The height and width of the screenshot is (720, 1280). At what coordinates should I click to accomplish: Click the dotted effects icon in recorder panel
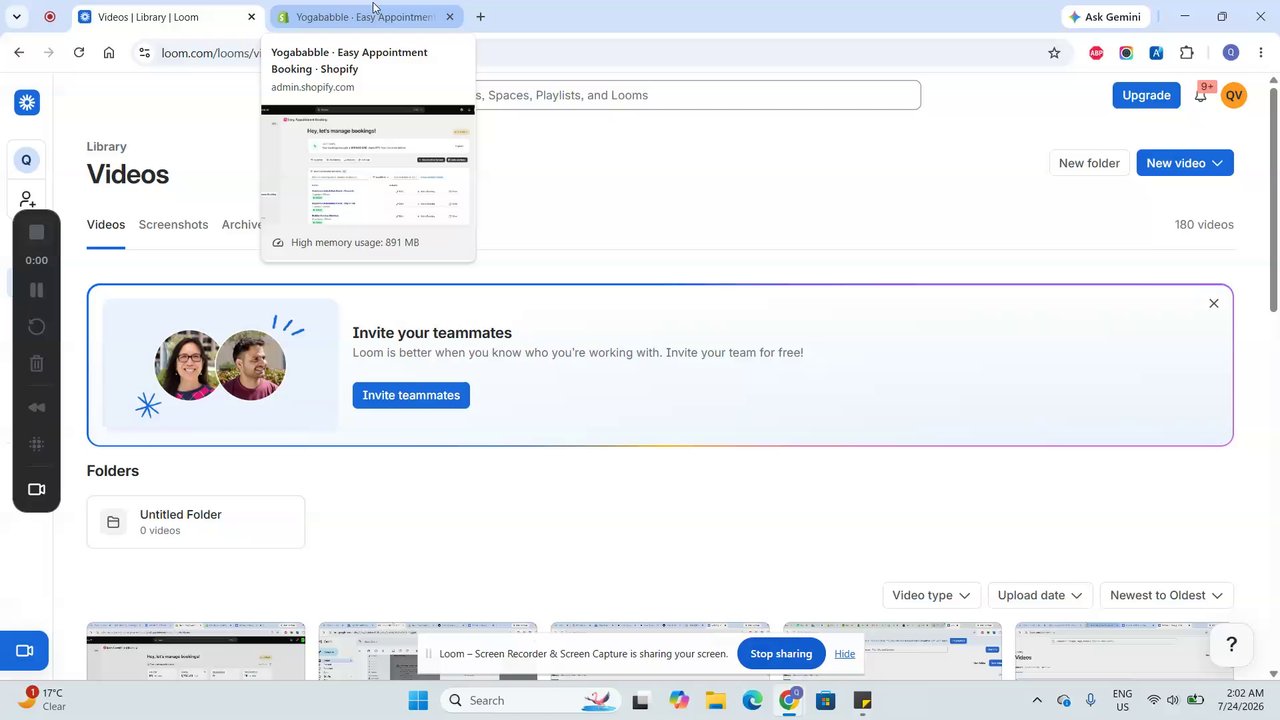click(37, 444)
